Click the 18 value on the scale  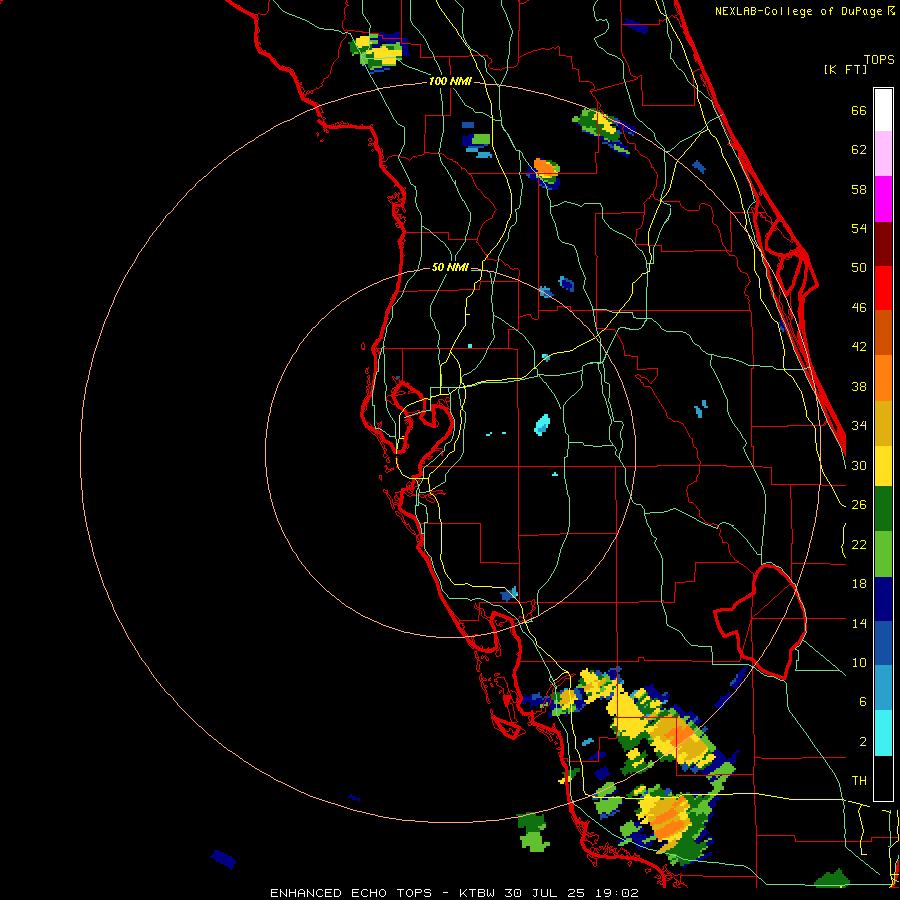pos(859,584)
